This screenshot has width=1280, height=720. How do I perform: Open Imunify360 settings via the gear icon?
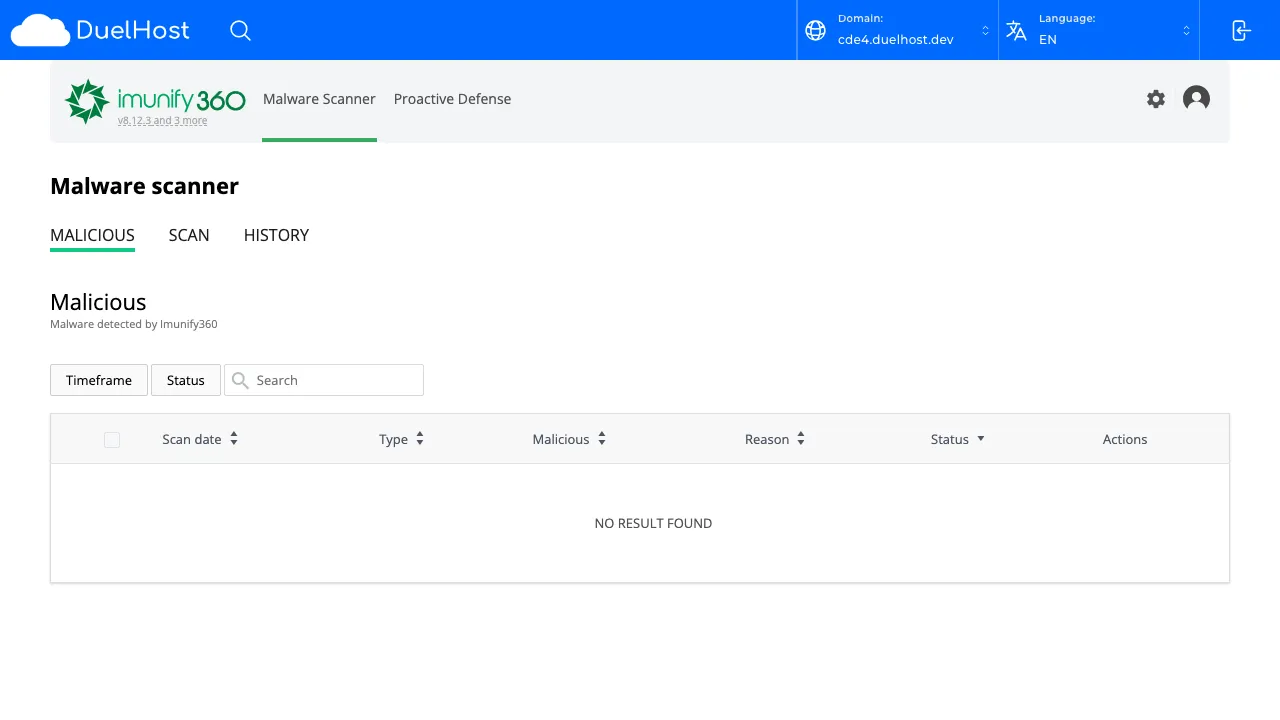click(x=1156, y=99)
